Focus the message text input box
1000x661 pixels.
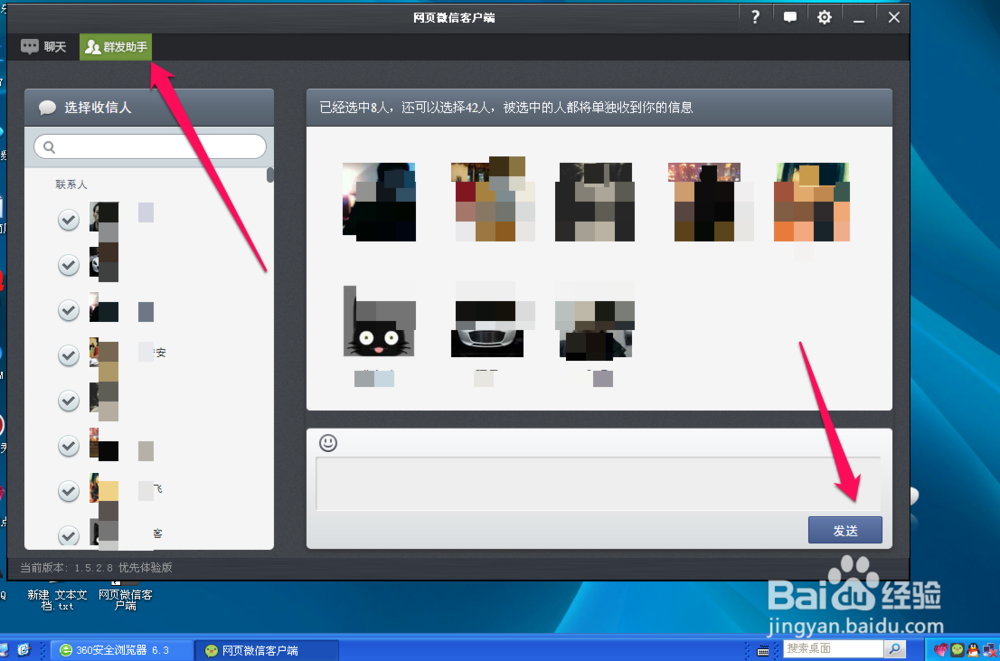[598, 484]
